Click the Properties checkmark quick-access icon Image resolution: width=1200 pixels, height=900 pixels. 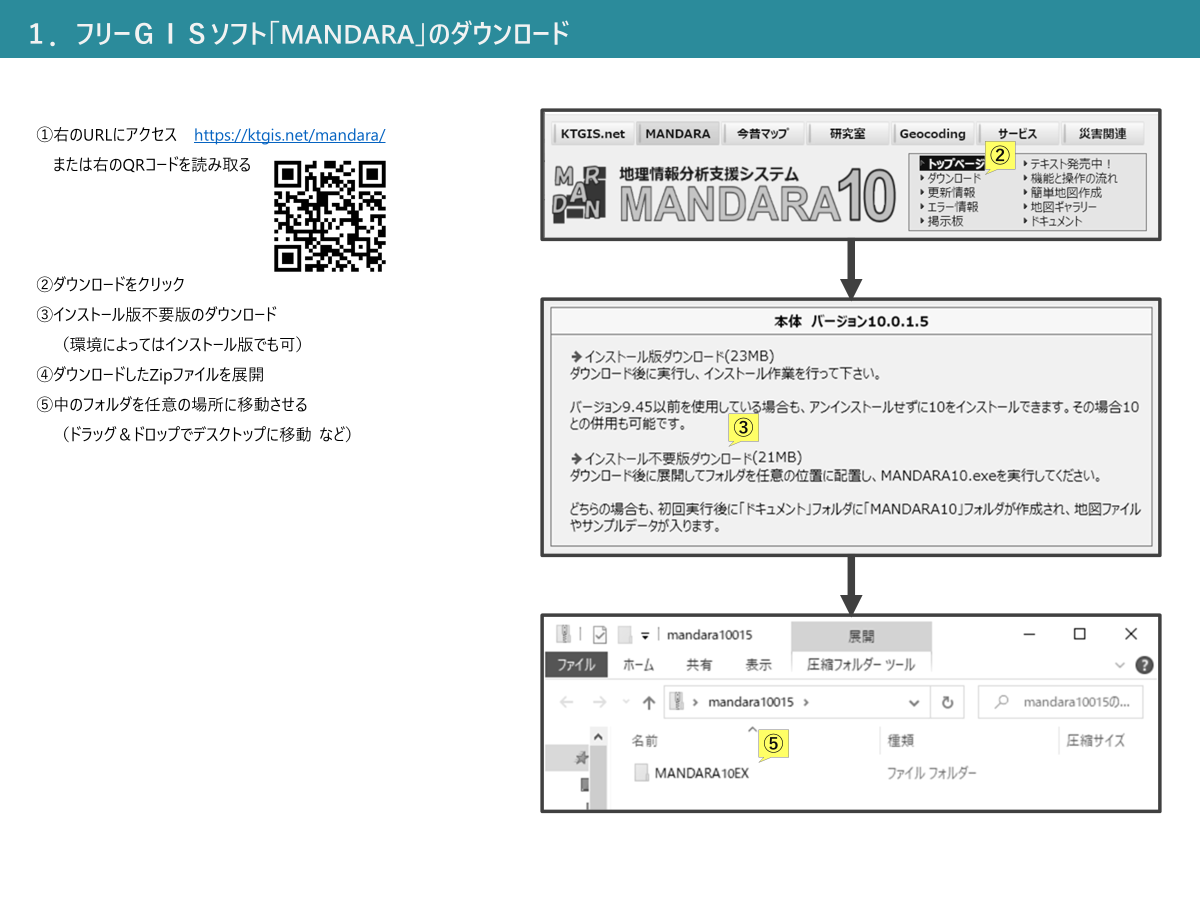(x=599, y=635)
